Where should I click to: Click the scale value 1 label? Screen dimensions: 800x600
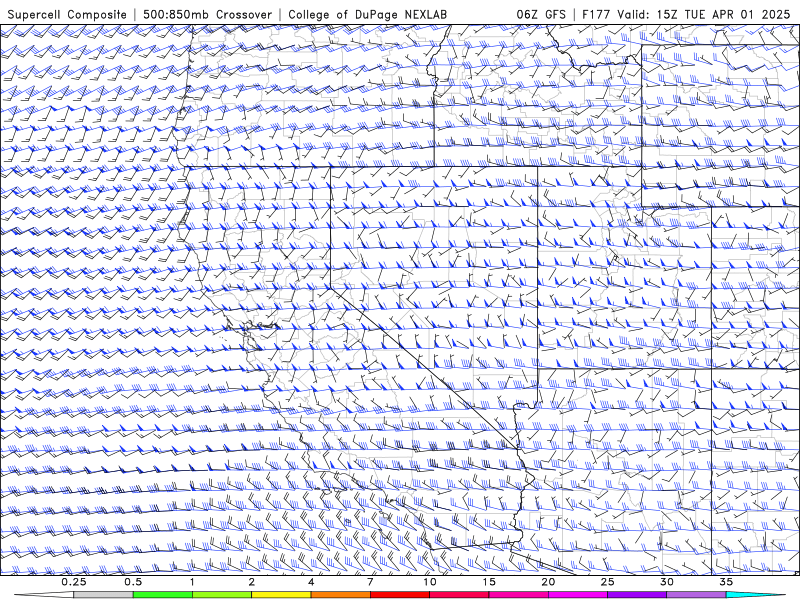pyautogui.click(x=192, y=582)
